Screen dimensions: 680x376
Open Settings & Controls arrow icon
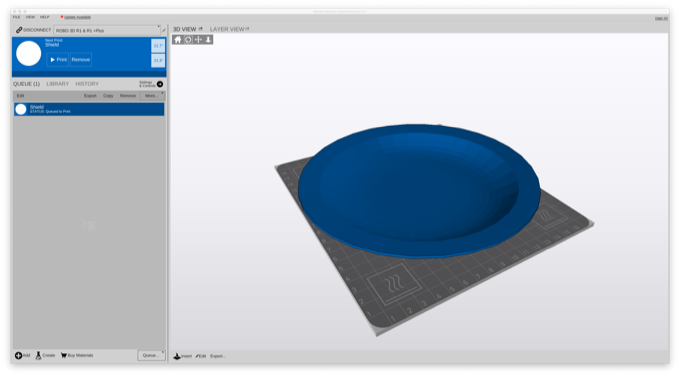tap(160, 84)
